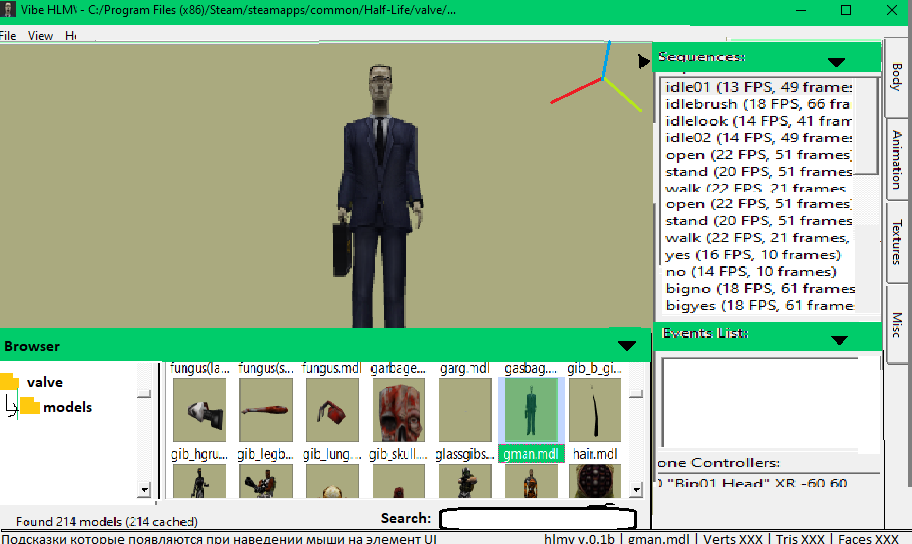Open the glassgibs model thumbnail
912x544 pixels.
click(465, 410)
